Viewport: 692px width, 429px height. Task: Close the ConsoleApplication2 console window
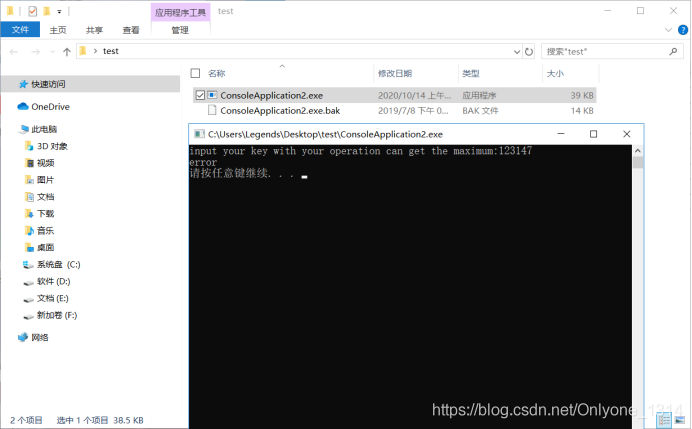point(626,134)
